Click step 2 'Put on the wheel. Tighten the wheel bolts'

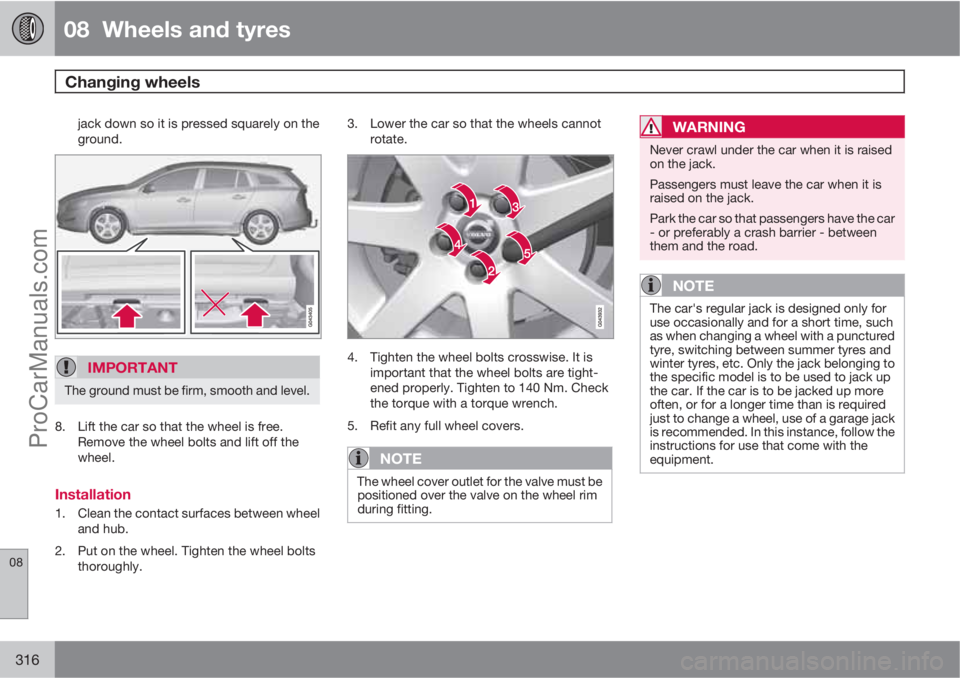point(197,551)
